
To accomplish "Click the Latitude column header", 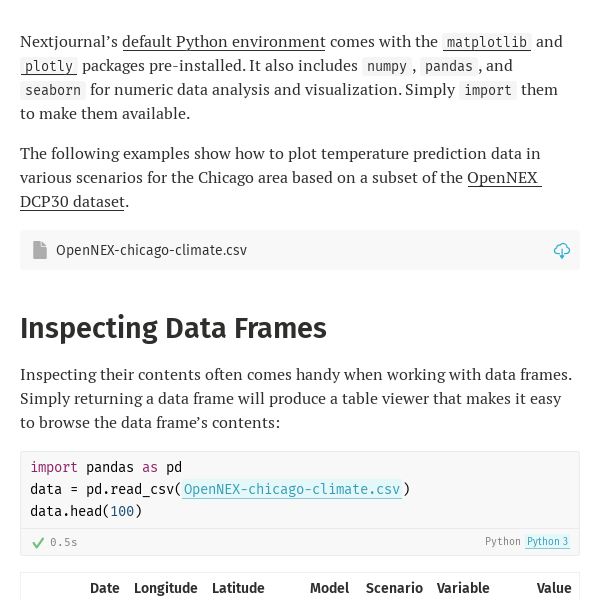I will (x=238, y=588).
